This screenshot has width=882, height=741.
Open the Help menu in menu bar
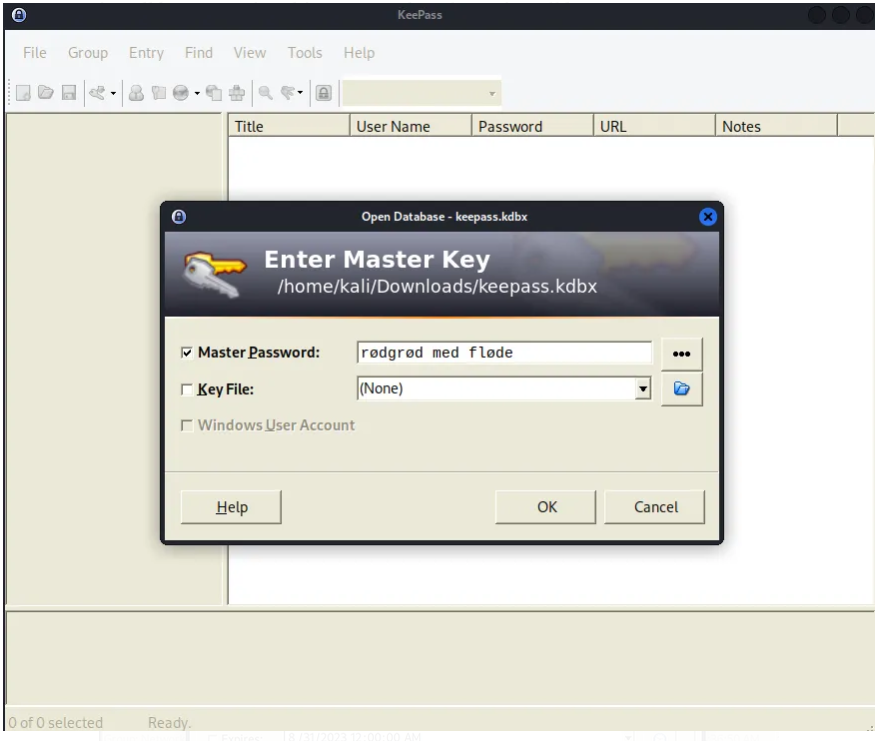[359, 53]
